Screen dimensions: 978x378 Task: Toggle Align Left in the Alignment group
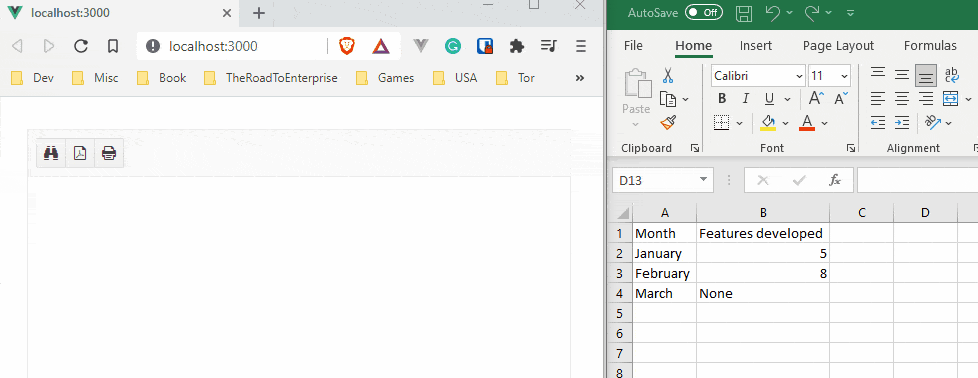click(878, 99)
